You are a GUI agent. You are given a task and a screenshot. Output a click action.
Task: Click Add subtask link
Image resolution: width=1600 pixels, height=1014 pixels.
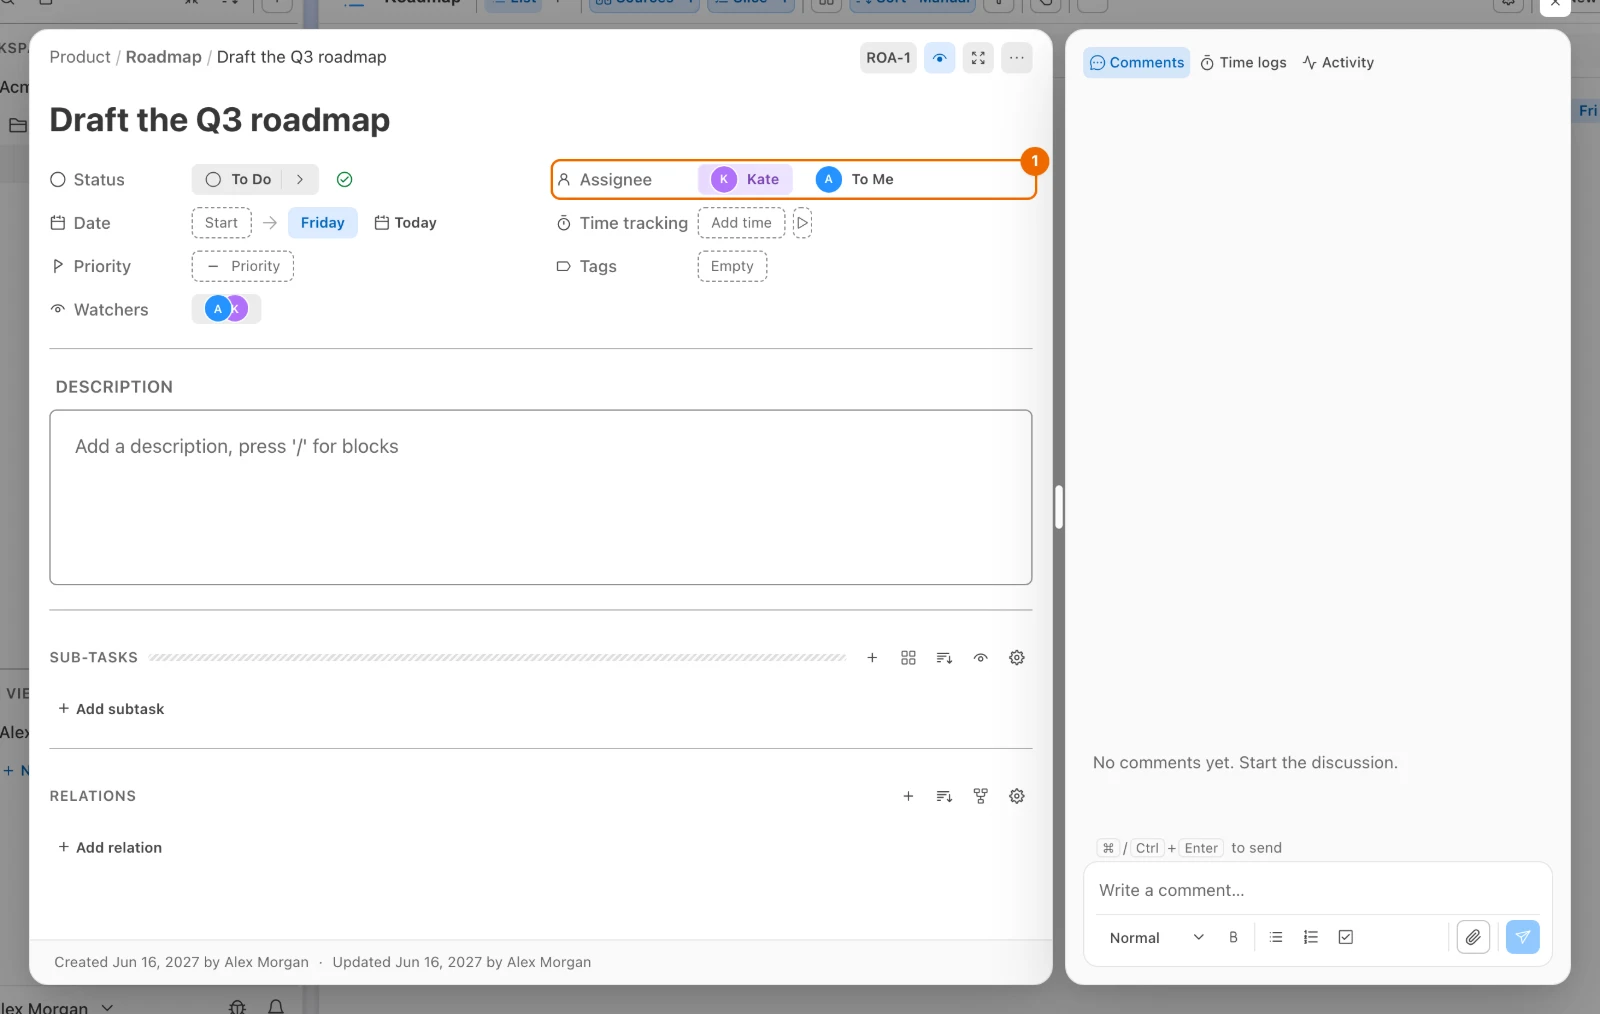111,709
